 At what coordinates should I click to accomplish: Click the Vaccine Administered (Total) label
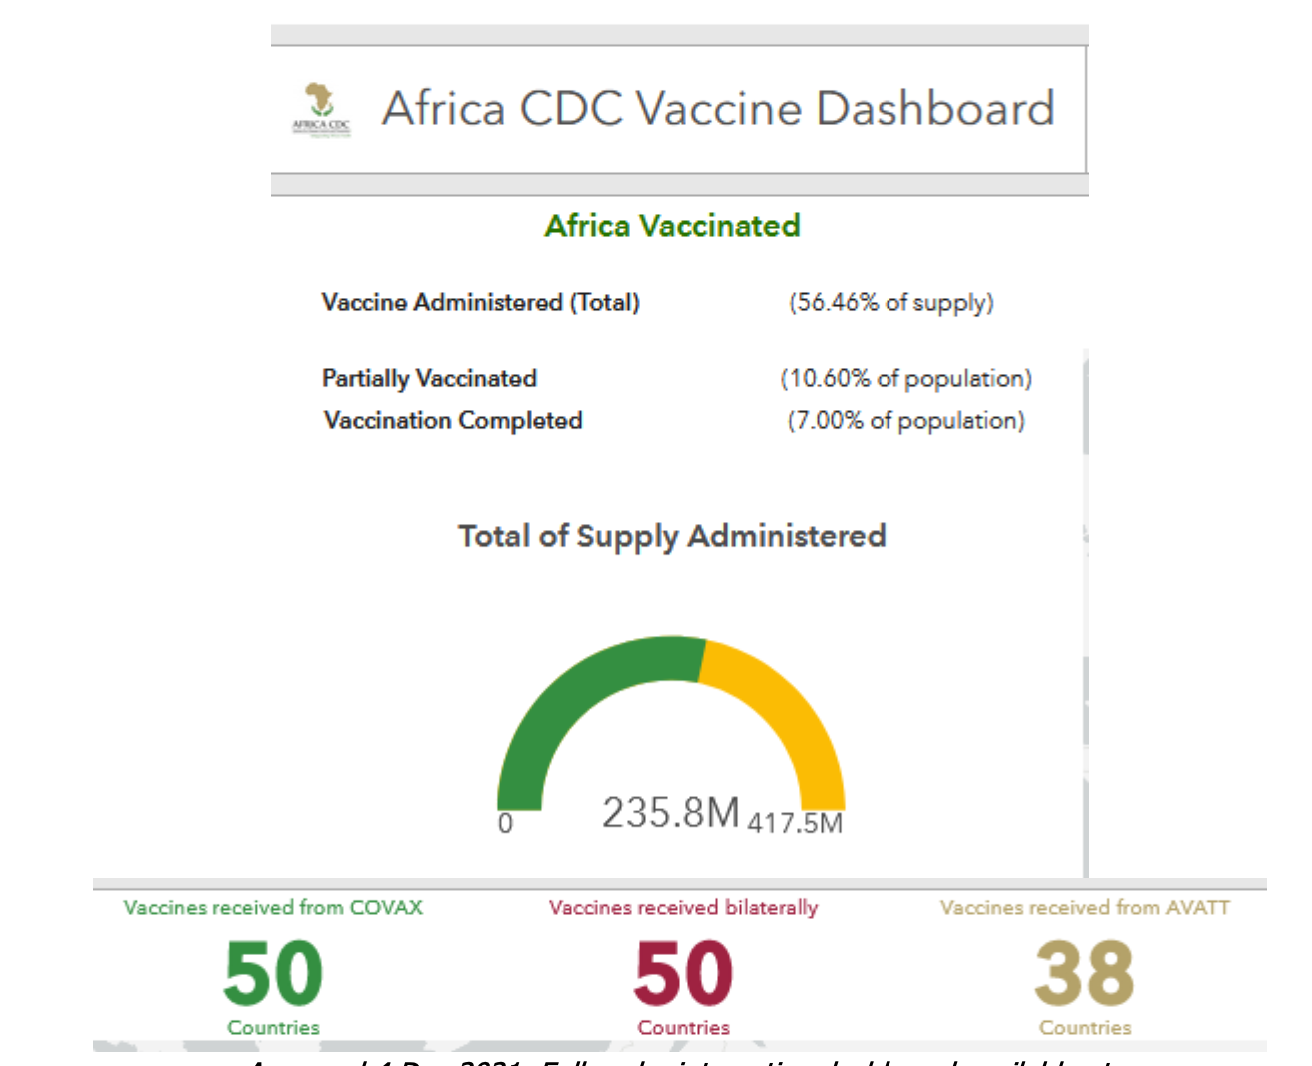(480, 302)
